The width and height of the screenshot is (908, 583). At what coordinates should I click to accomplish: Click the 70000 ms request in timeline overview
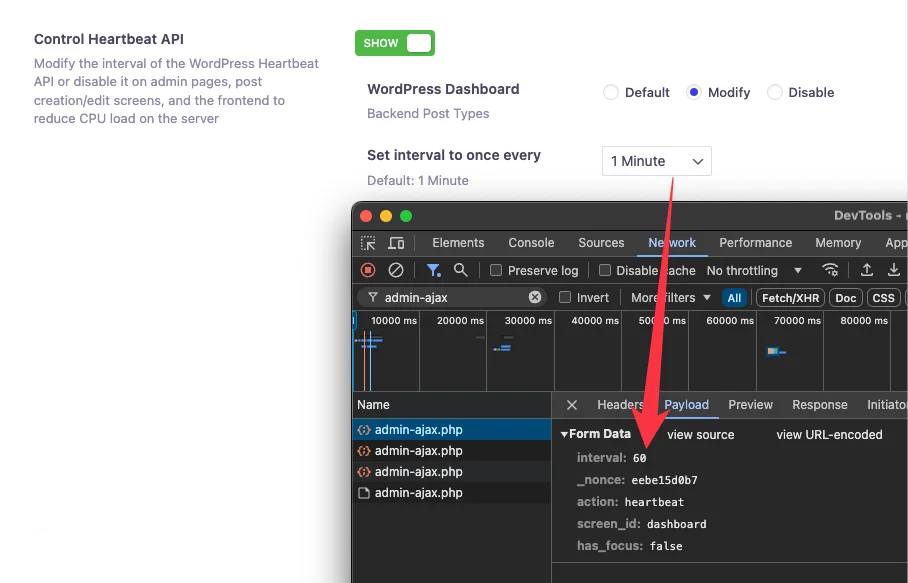776,351
